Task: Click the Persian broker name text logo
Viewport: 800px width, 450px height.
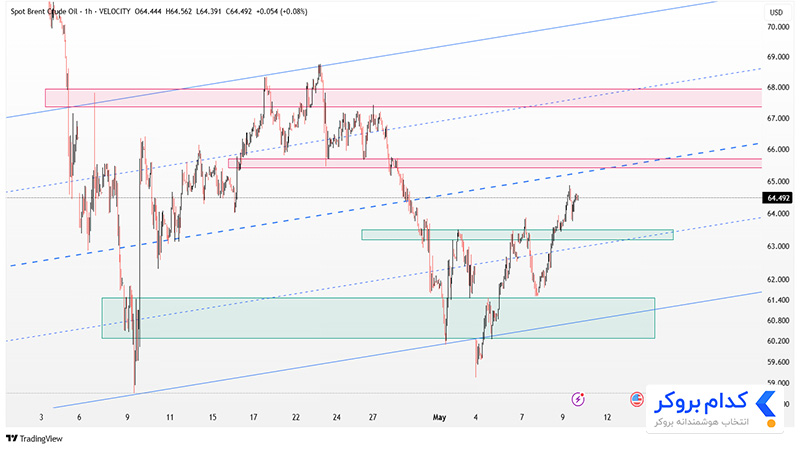Action: (x=701, y=402)
